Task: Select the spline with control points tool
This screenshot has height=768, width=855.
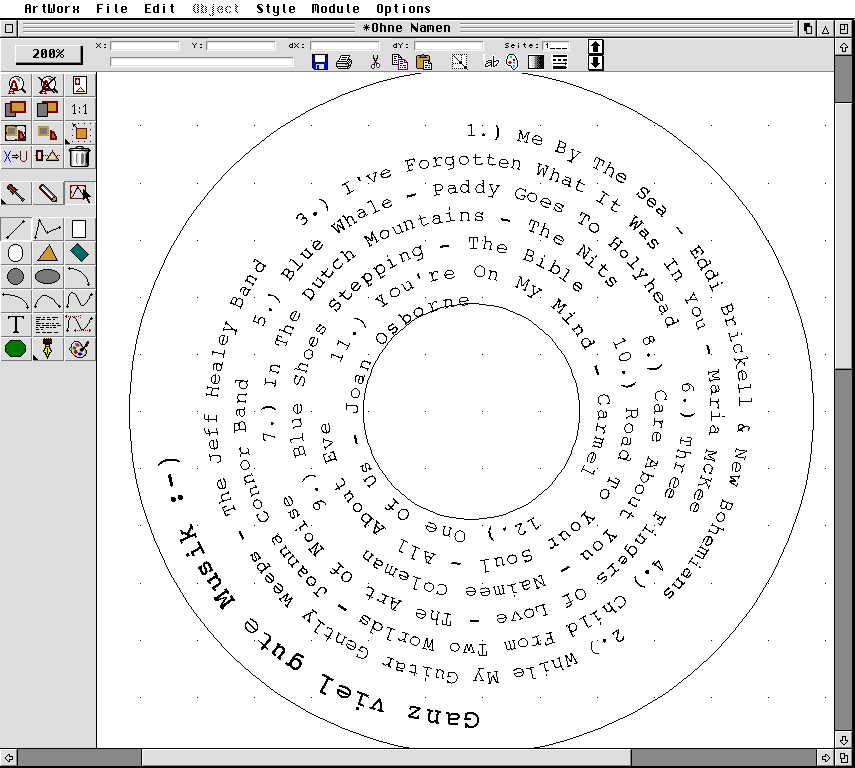Action: [80, 325]
